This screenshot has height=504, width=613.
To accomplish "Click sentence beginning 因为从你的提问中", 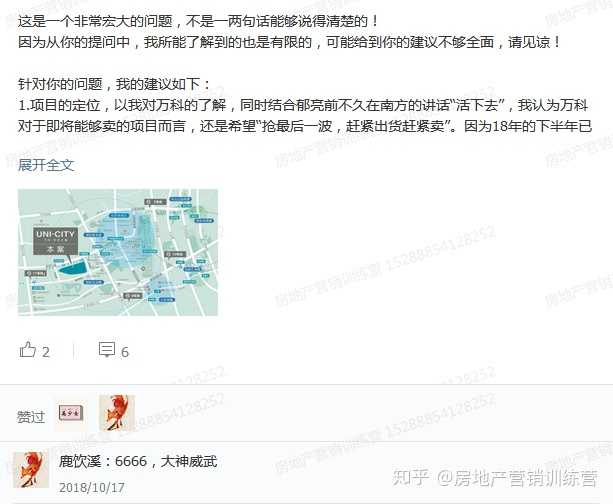I will click(290, 42).
